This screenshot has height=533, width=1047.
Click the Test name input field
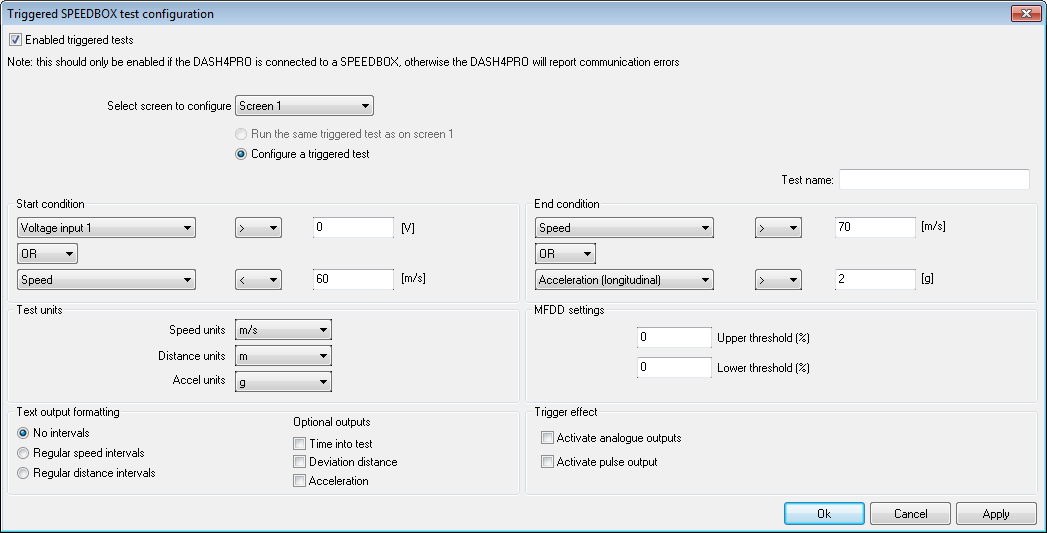pyautogui.click(x=933, y=180)
